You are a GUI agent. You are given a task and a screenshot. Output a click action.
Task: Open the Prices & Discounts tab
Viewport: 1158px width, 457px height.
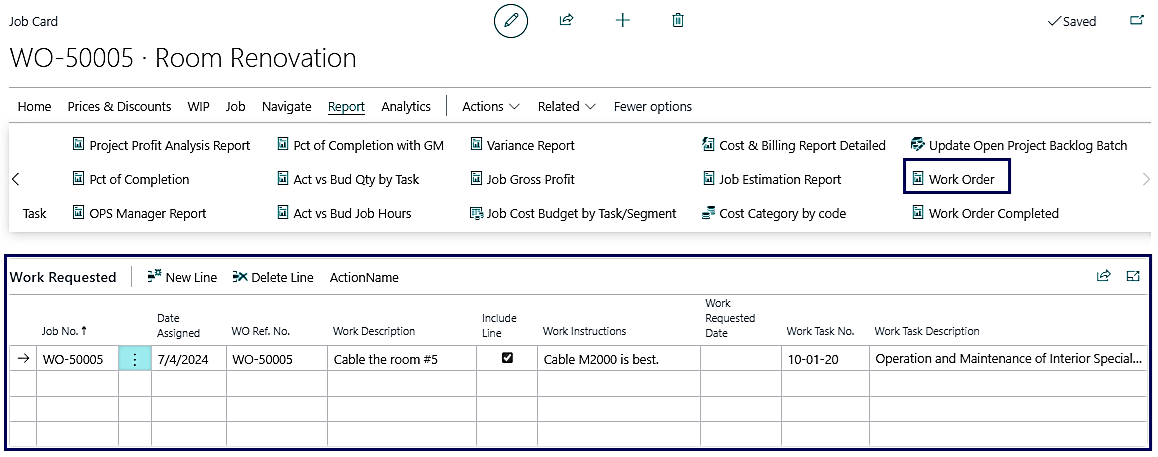119,106
